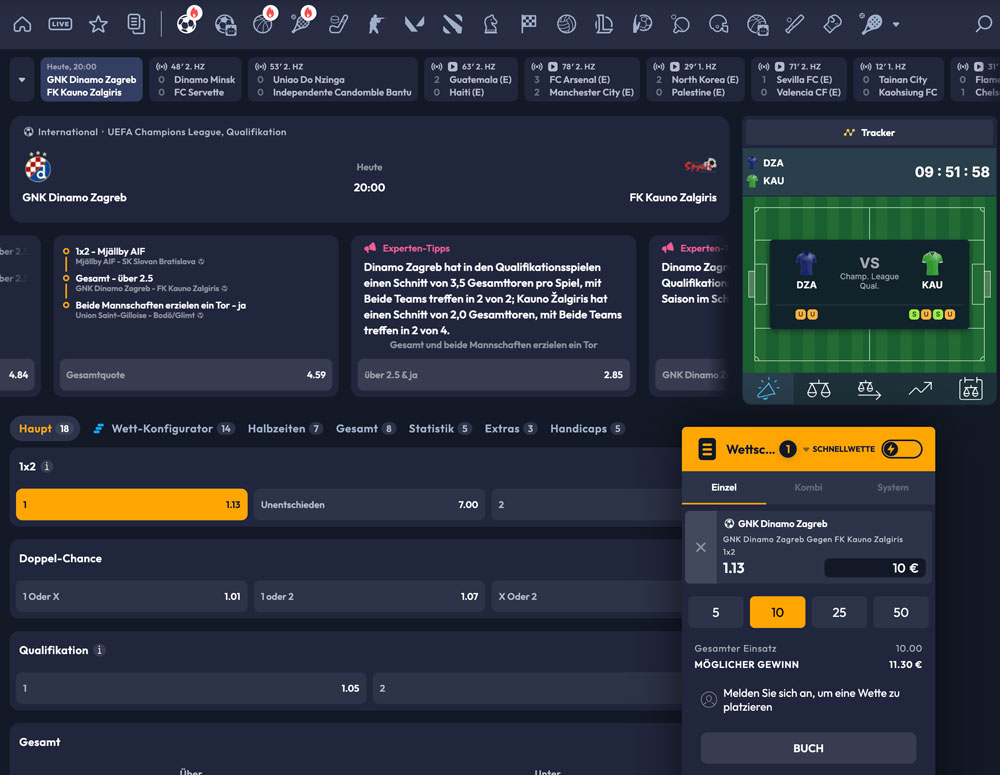The width and height of the screenshot is (1000, 775).
Task: Select the baseball bat icon
Action: 794,24
